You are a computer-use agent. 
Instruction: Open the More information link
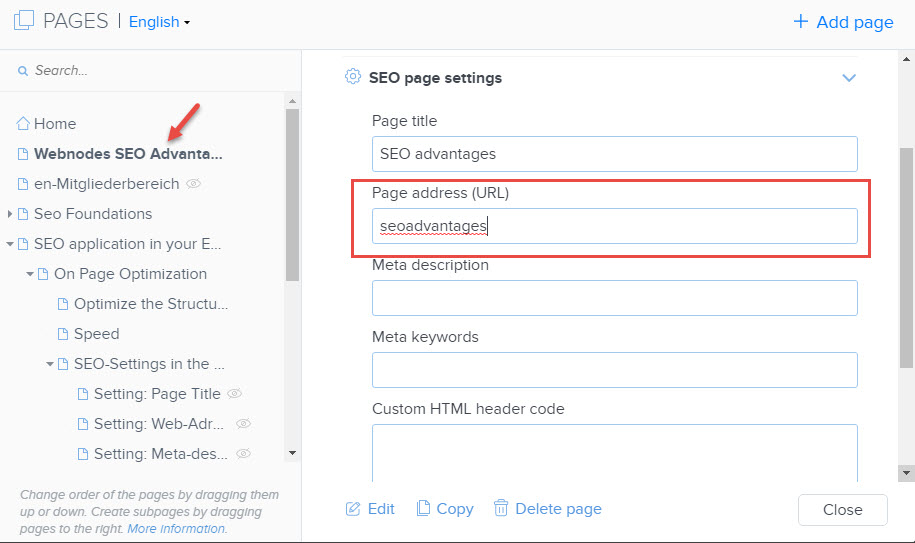click(176, 528)
